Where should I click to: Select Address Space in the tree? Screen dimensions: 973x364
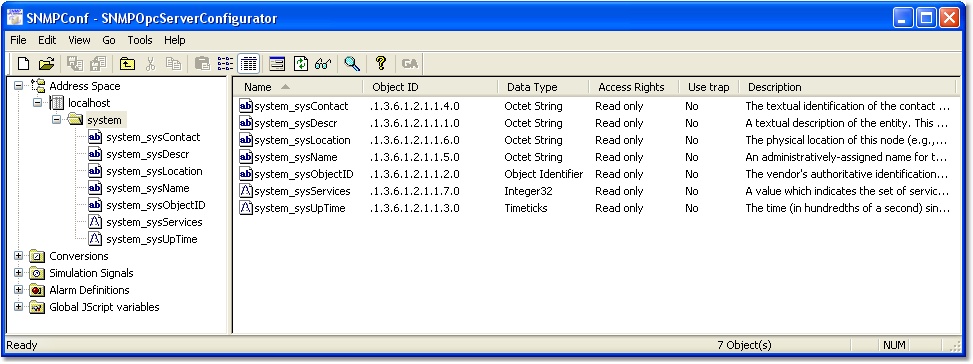coord(85,86)
